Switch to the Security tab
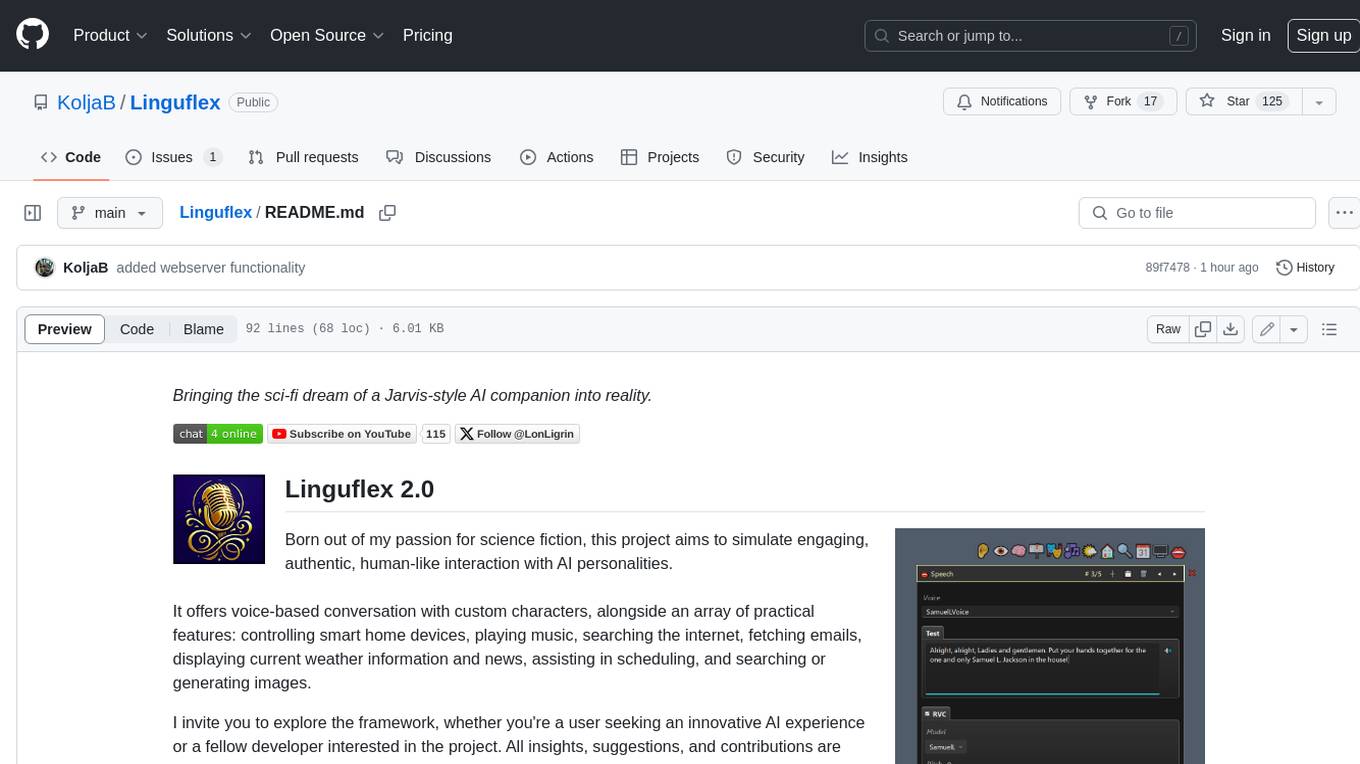The image size is (1360, 764). (765, 157)
